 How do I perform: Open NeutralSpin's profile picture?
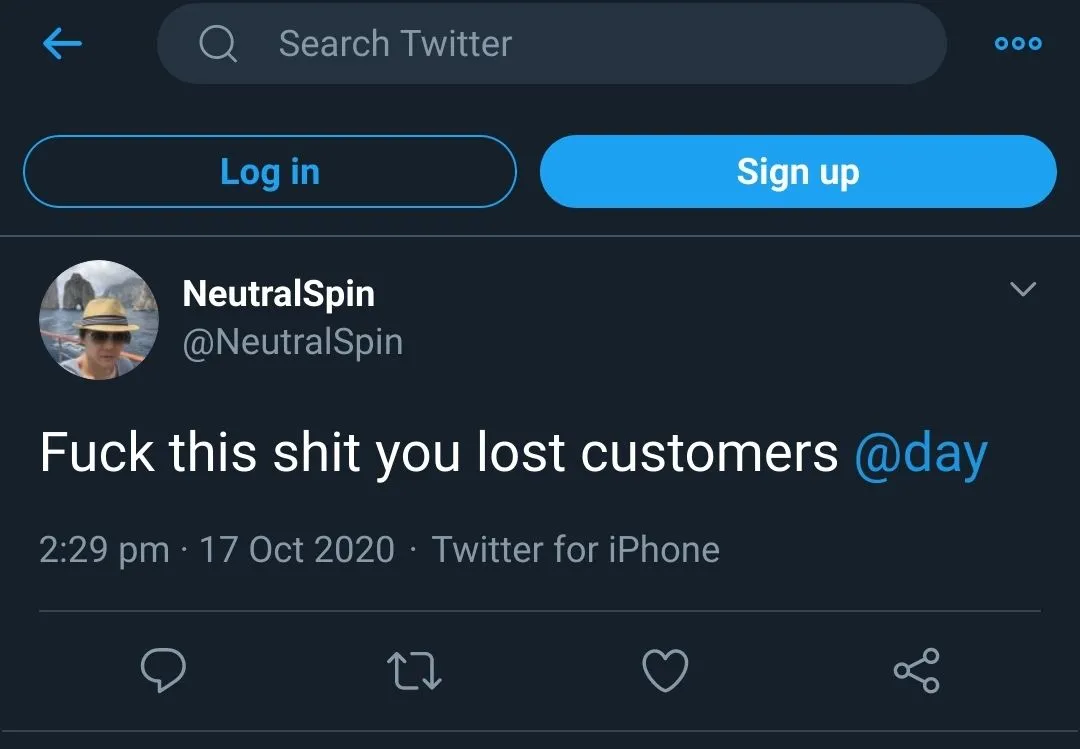(x=98, y=320)
